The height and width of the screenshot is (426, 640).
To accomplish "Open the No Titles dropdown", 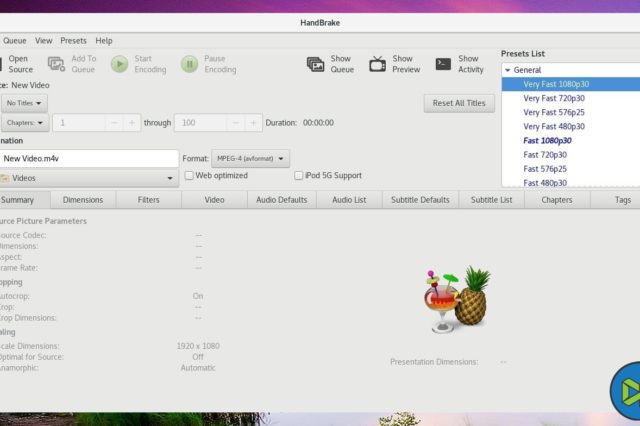I will point(24,103).
